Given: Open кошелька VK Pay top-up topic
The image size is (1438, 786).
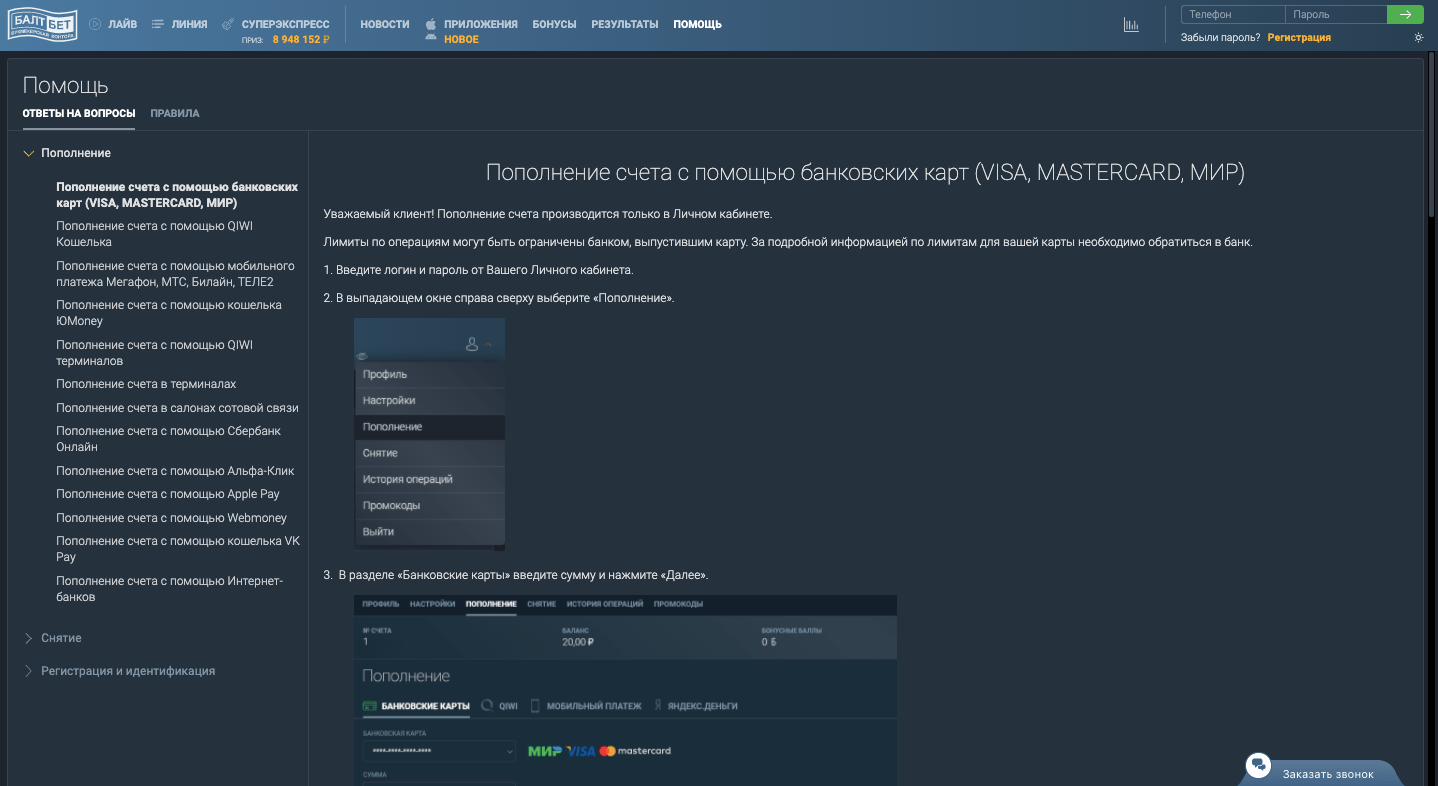Looking at the screenshot, I should click(178, 549).
